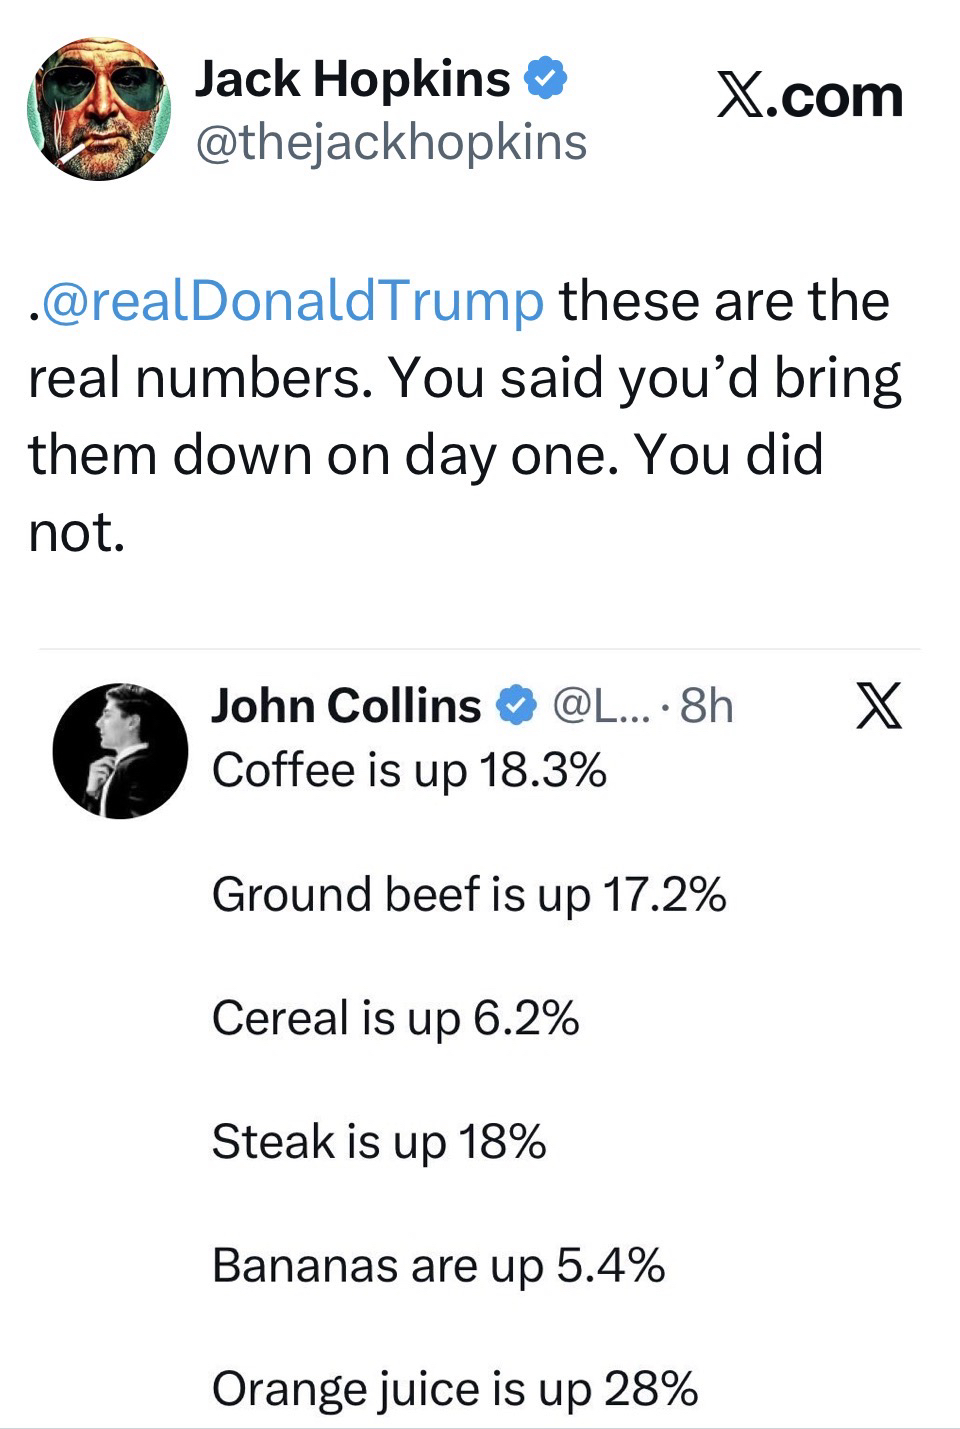Click John Collins' profile avatar
Image resolution: width=960 pixels, height=1429 pixels.
[x=120, y=751]
